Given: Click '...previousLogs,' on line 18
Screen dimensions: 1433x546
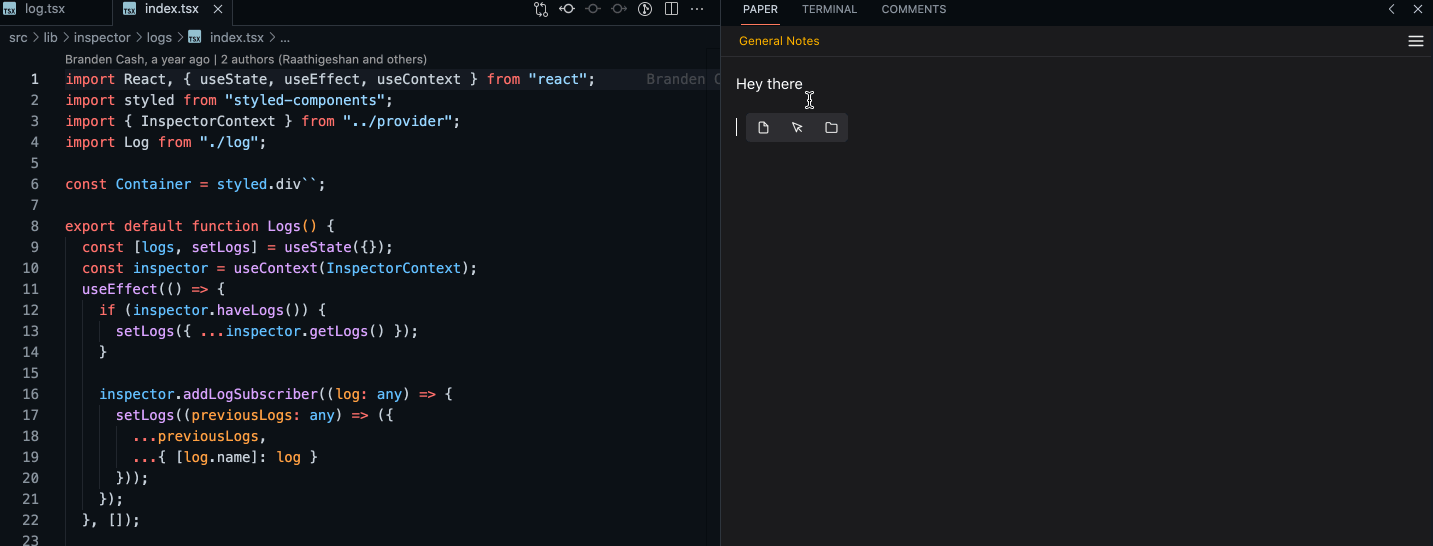Looking at the screenshot, I should (199, 436).
